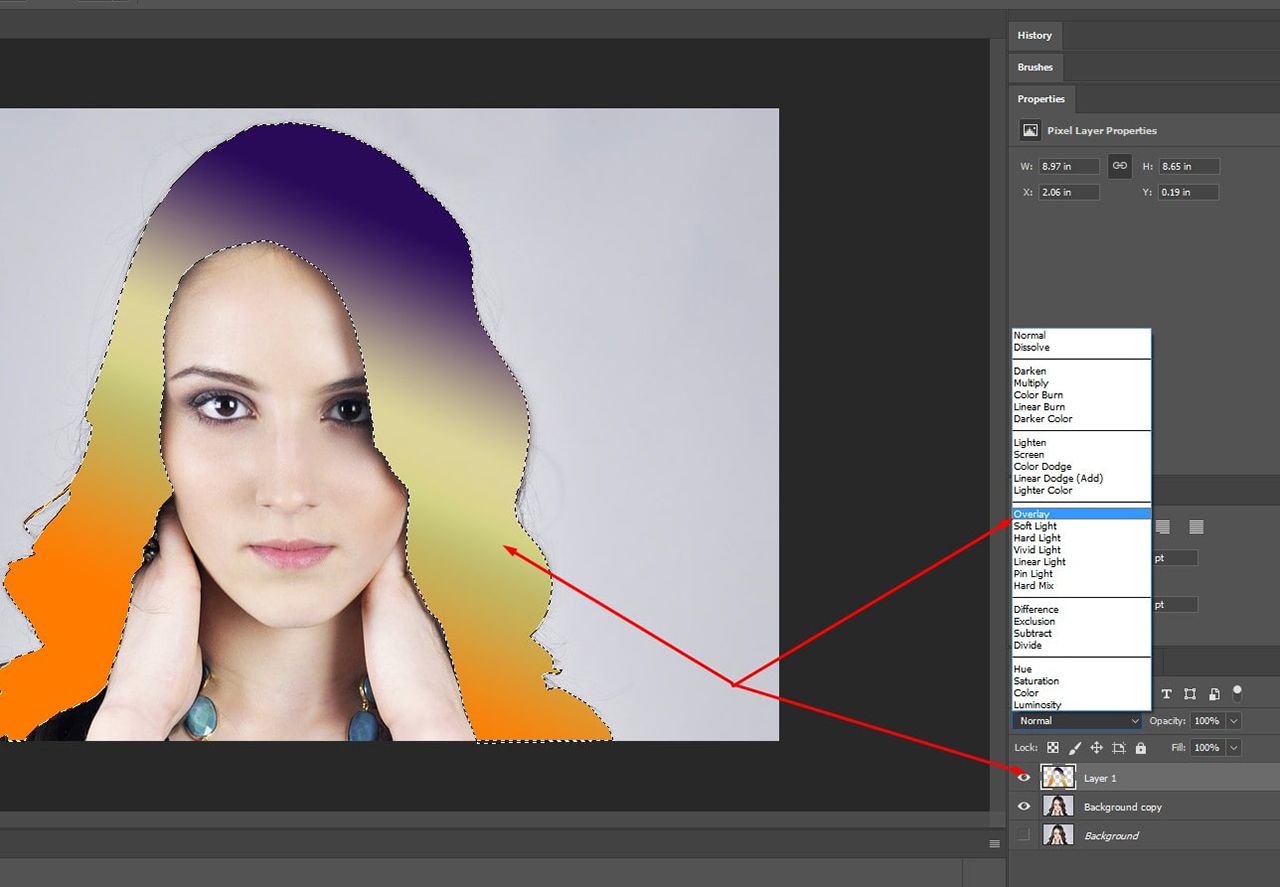1280x887 pixels.
Task: Lock position with the move lock icon
Action: click(x=1096, y=747)
